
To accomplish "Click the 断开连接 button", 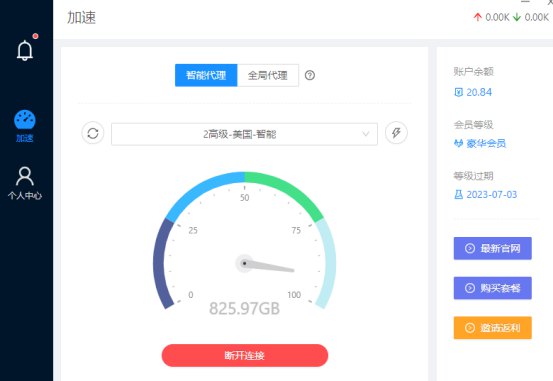I will coord(245,355).
